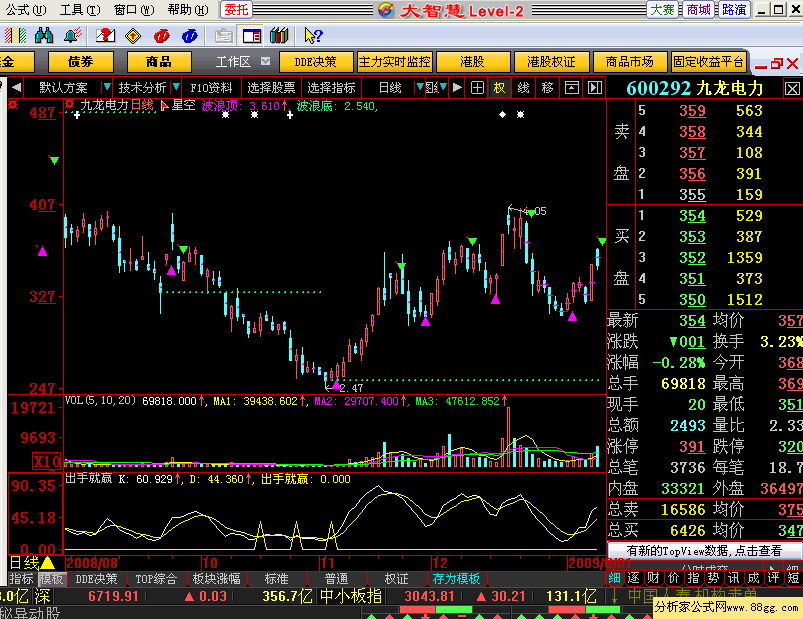Expand the dropdown arrow right of 日线's
Image resolution: width=803 pixels, height=619 pixels.
click(x=443, y=88)
